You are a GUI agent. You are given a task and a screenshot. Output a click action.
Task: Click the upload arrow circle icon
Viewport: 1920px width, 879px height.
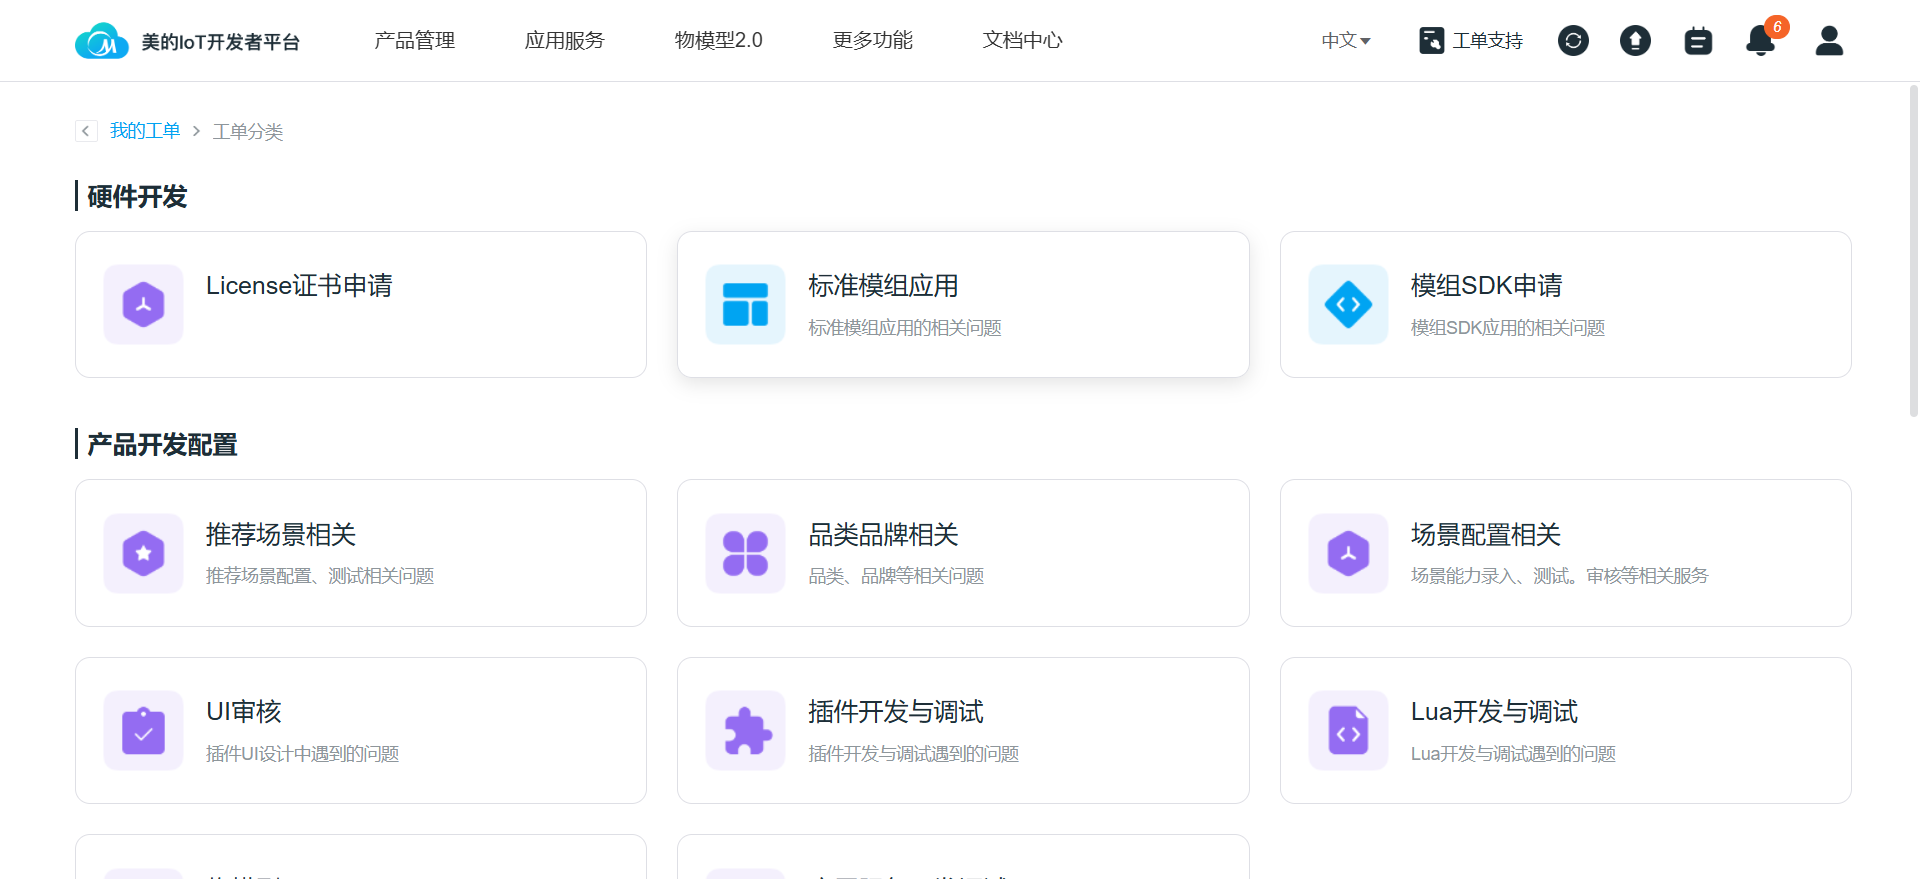1635,41
